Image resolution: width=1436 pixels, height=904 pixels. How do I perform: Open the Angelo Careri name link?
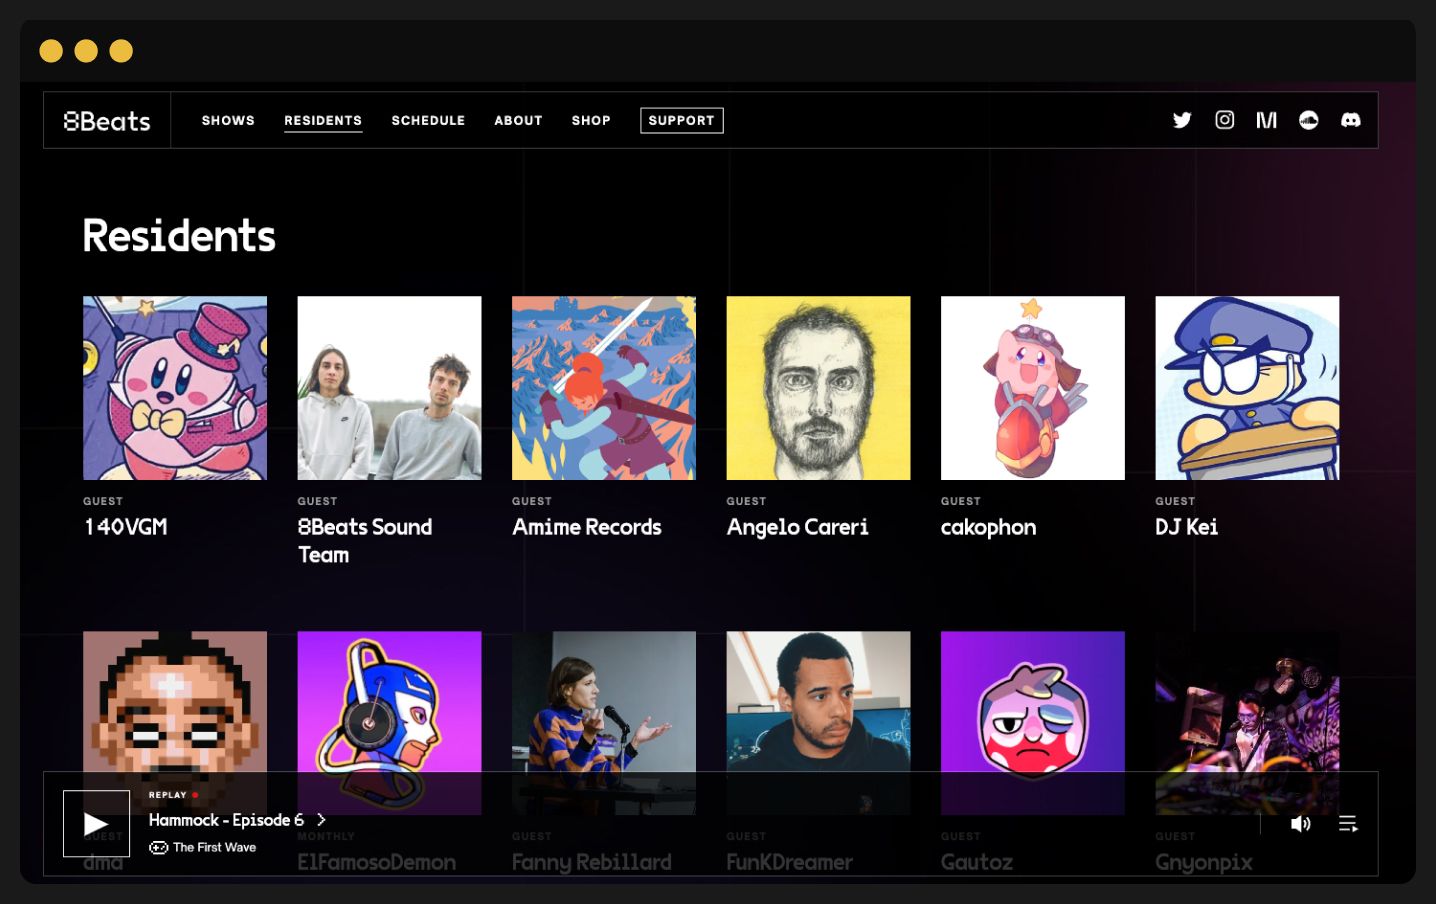coord(797,527)
